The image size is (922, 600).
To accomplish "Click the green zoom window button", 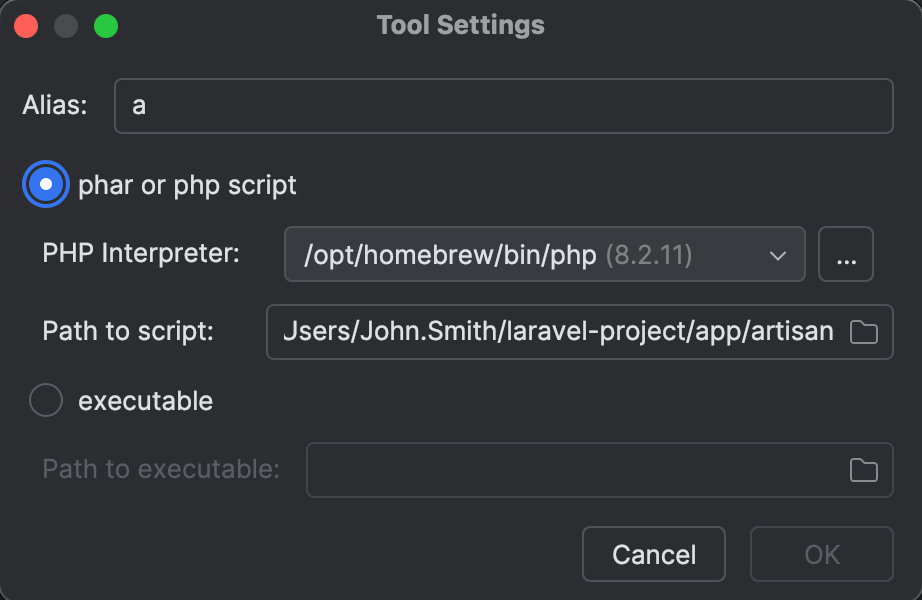I will (x=105, y=26).
